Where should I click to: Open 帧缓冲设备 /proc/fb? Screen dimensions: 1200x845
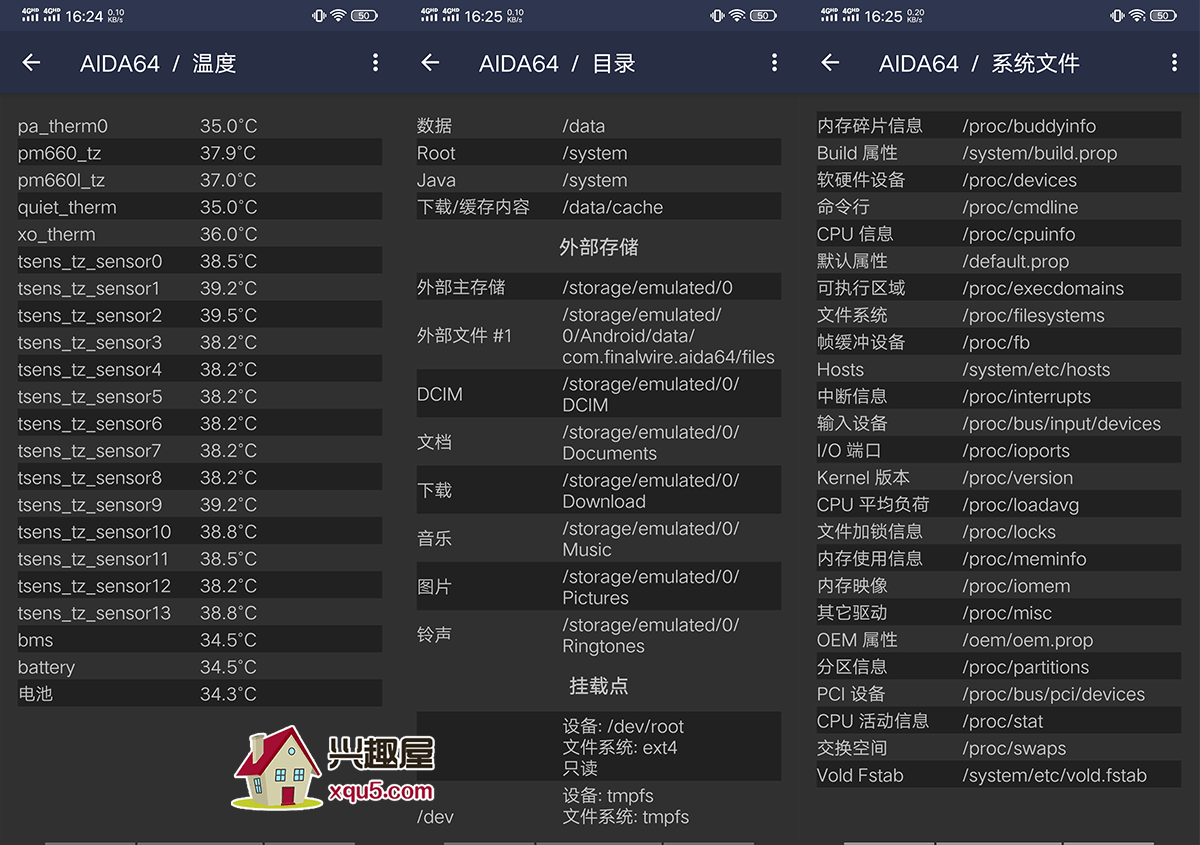999,342
